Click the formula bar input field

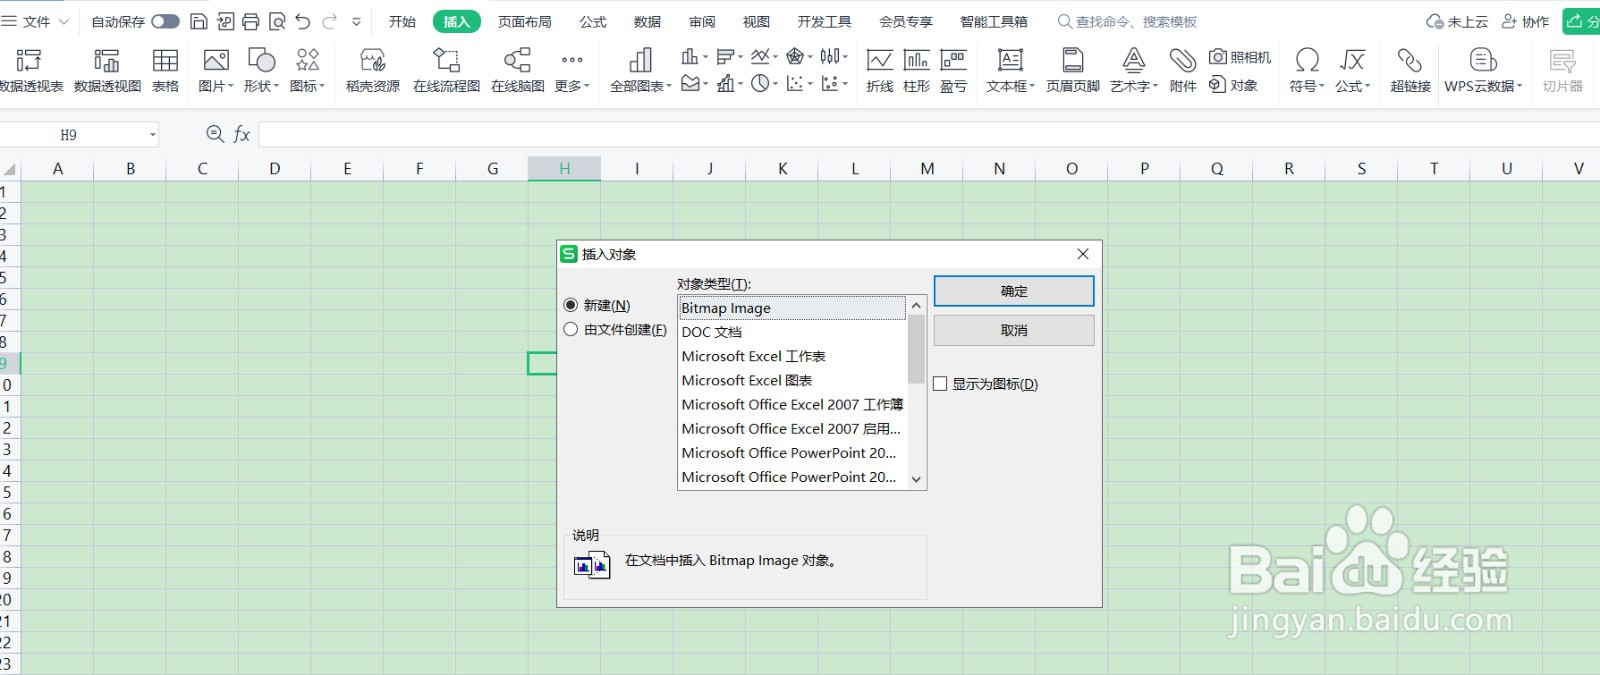pyautogui.click(x=929, y=134)
